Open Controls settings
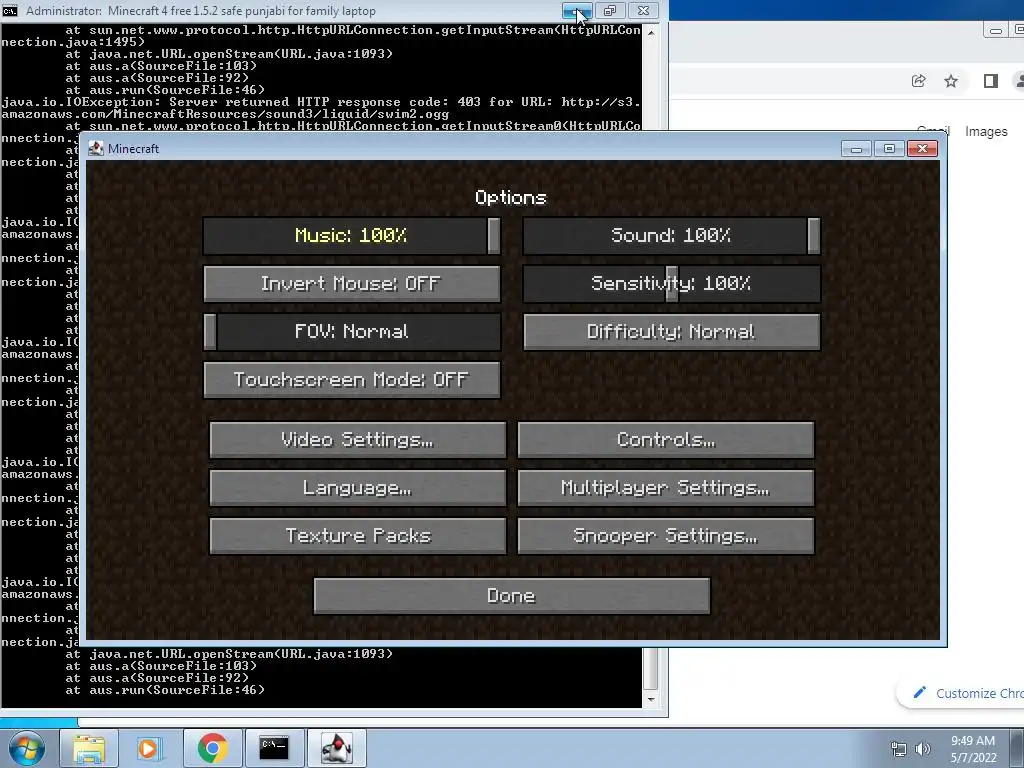The width and height of the screenshot is (1024, 768). click(x=665, y=440)
